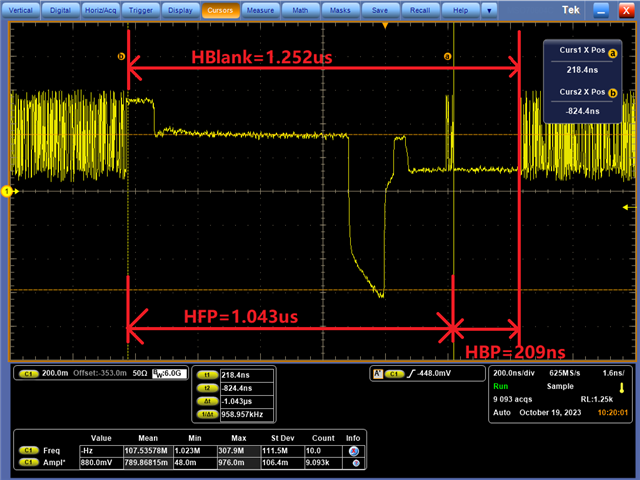Click the Offset:-353.0m readout

pos(100,373)
